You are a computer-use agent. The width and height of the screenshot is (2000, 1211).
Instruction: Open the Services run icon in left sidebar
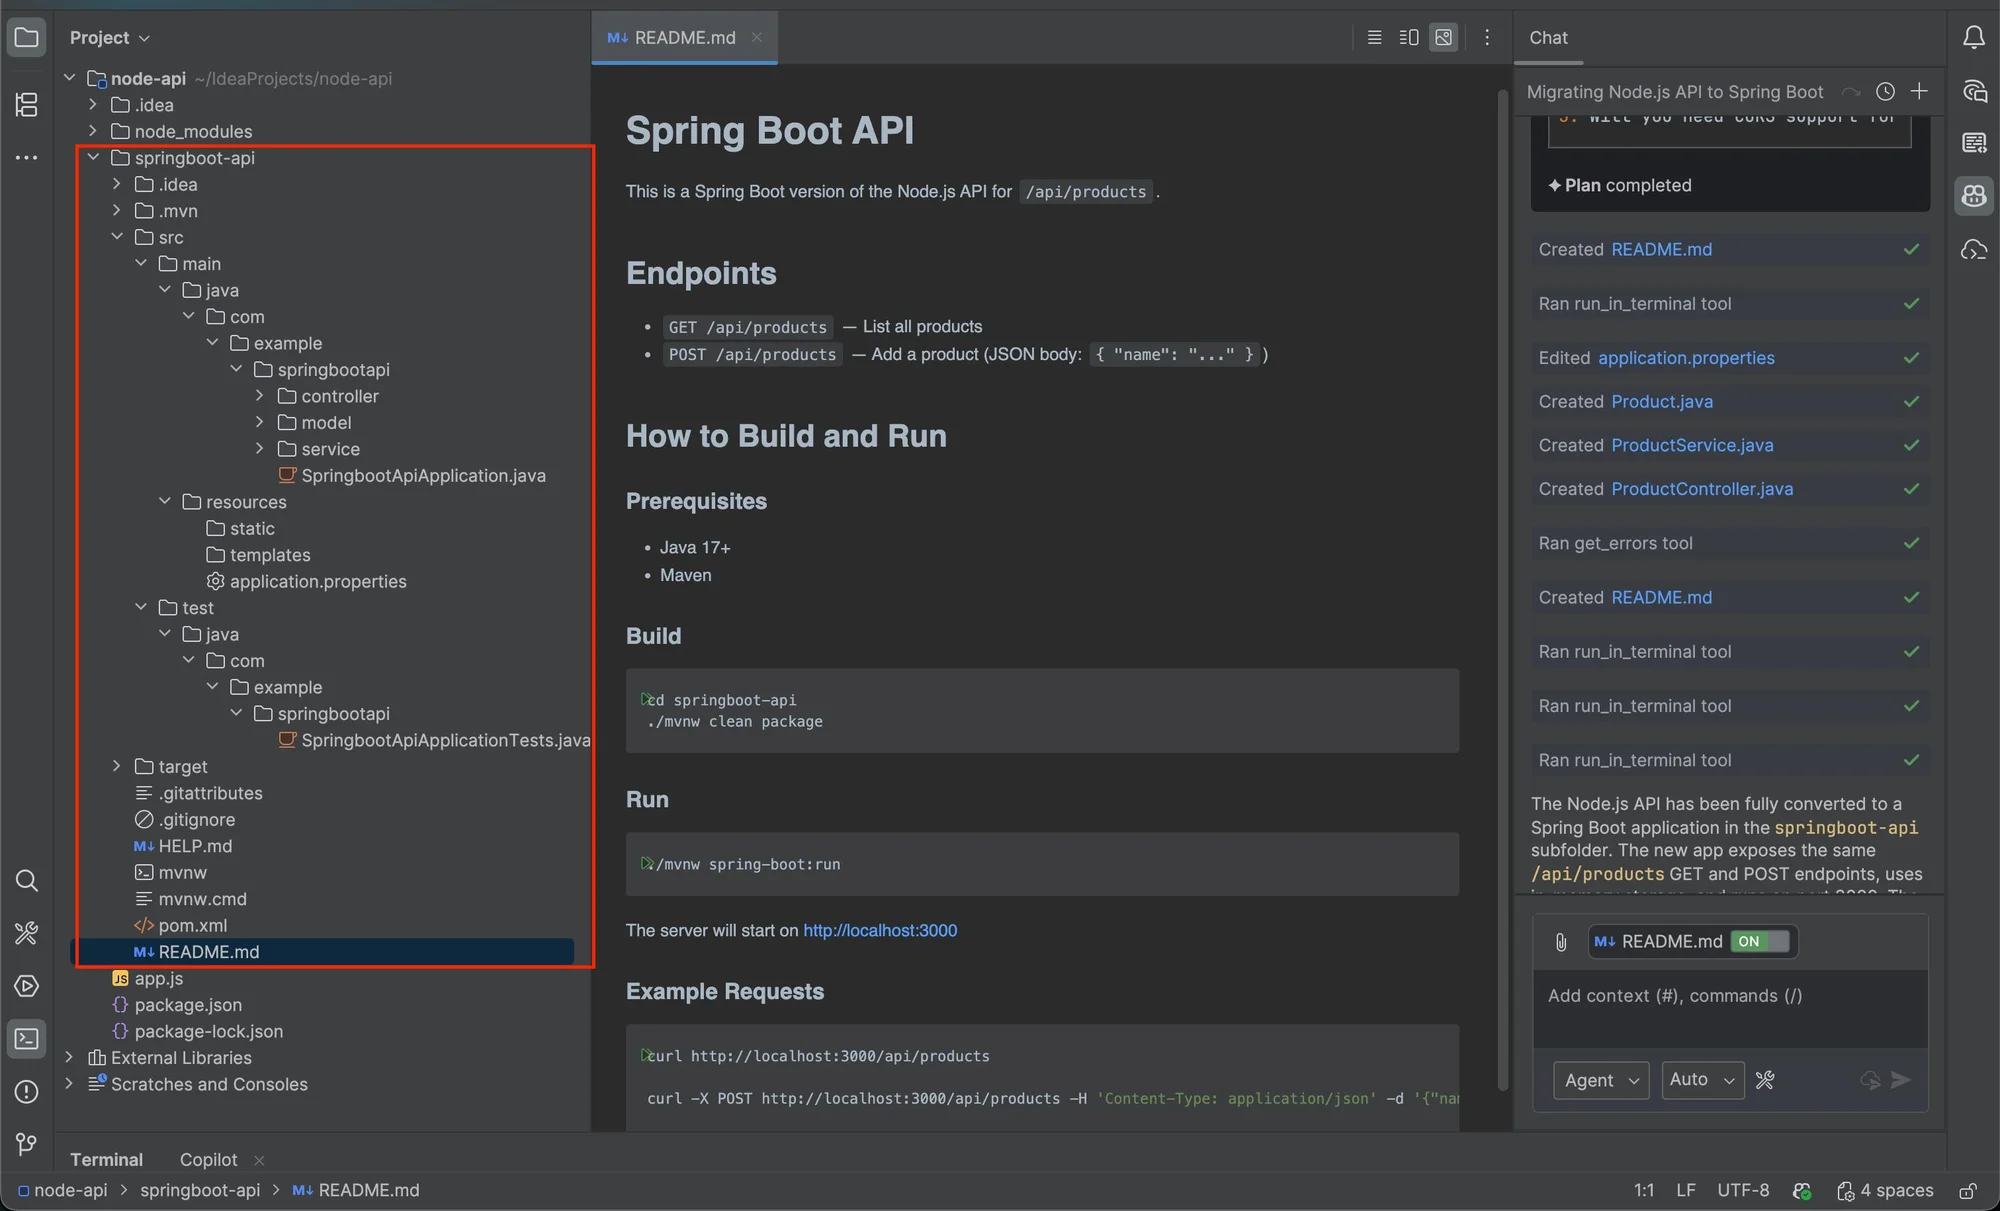27,986
